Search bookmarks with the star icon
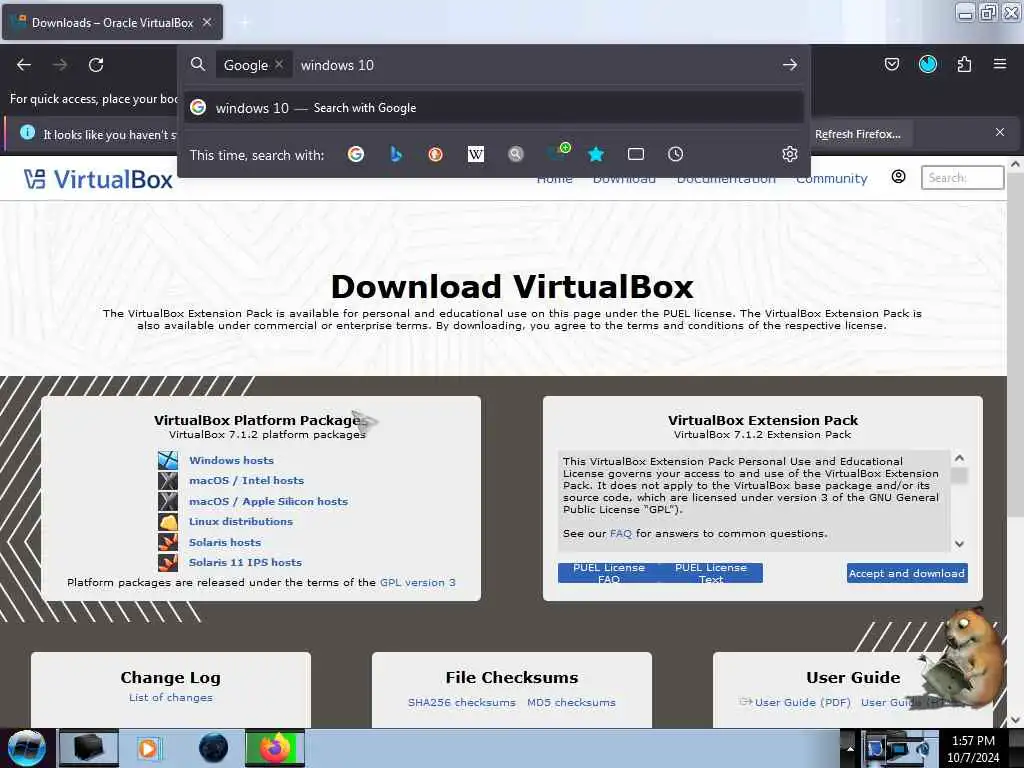This screenshot has height=768, width=1024. pos(596,154)
